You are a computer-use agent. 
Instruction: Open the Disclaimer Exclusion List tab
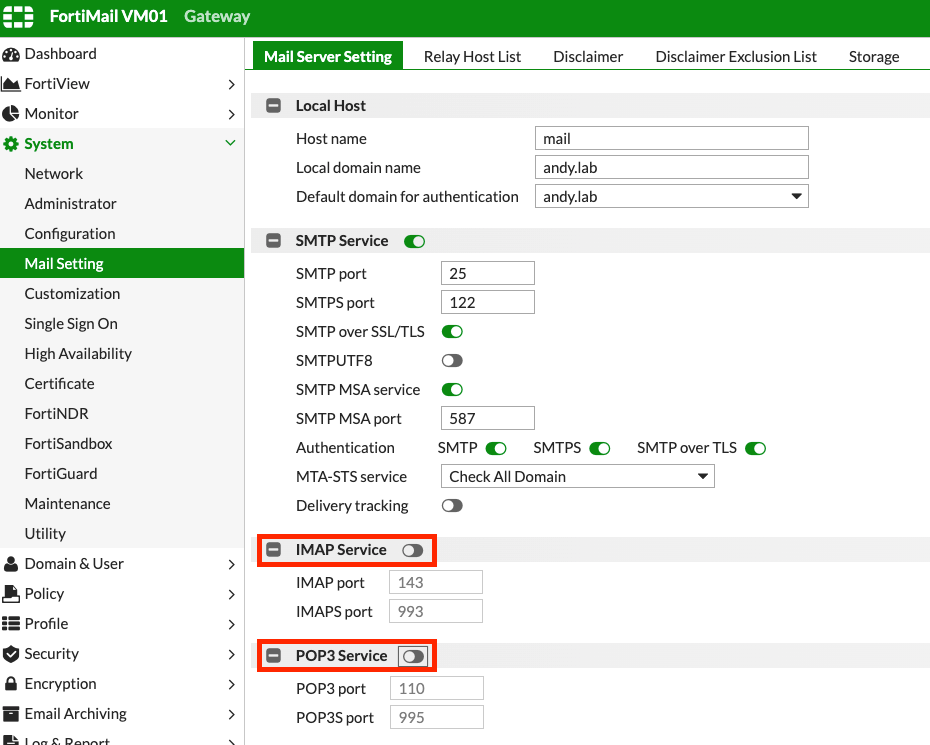coord(735,56)
